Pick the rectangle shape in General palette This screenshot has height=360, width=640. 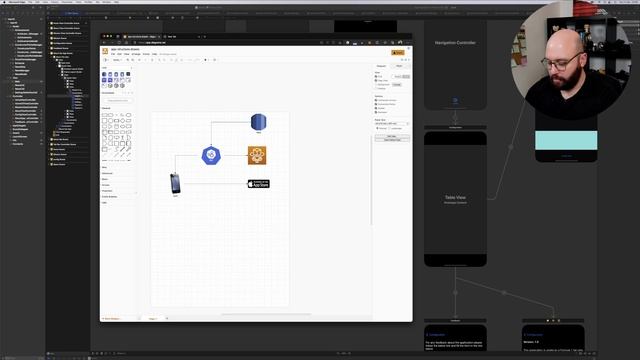click(x=104, y=115)
